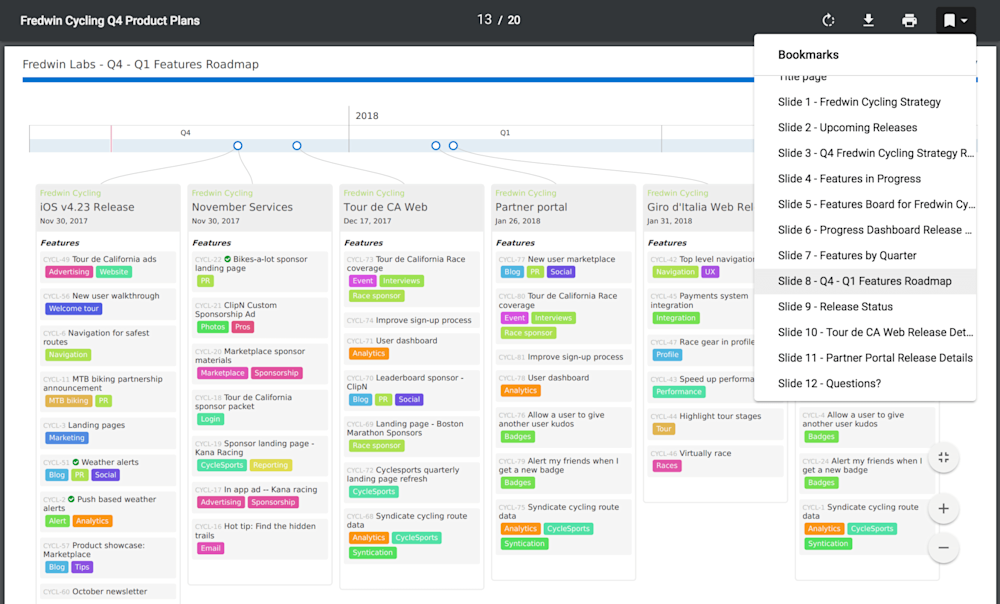Open the bookmark dropdown caret
Screen dimensions: 1000x604
click(x=964, y=19)
